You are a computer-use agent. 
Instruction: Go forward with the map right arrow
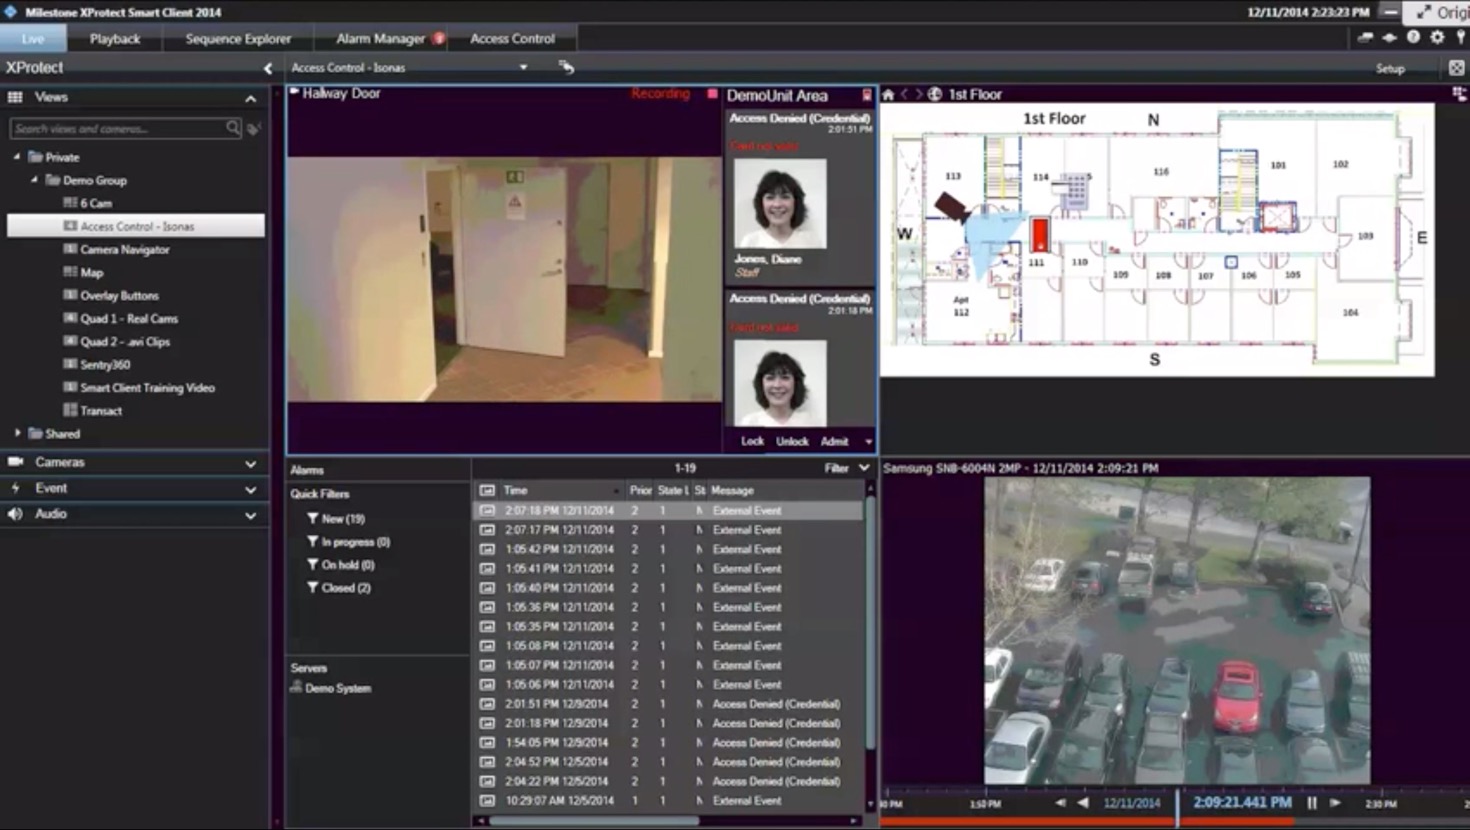point(919,94)
